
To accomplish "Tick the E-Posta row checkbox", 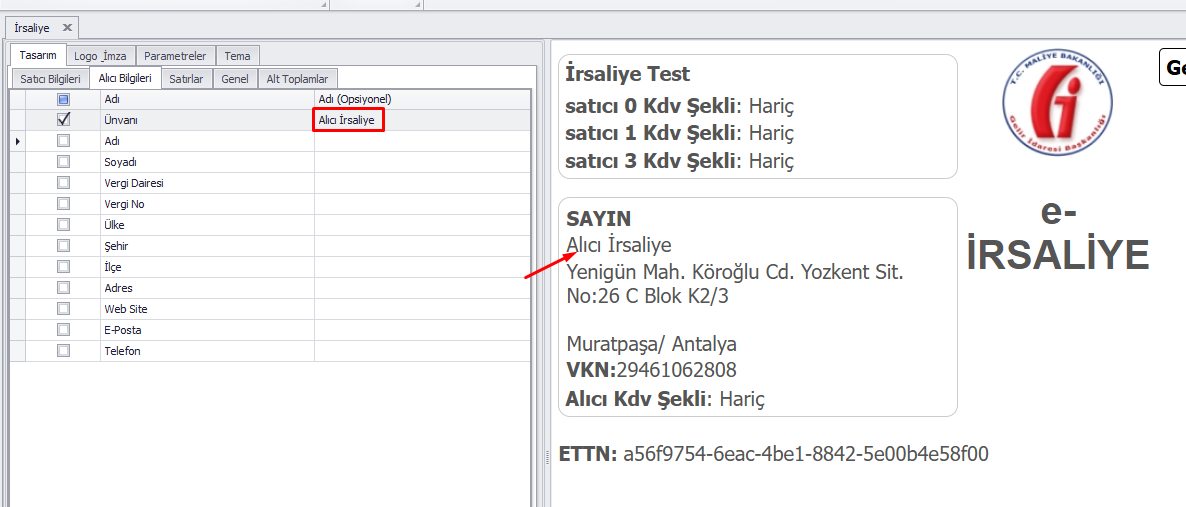I will point(63,330).
